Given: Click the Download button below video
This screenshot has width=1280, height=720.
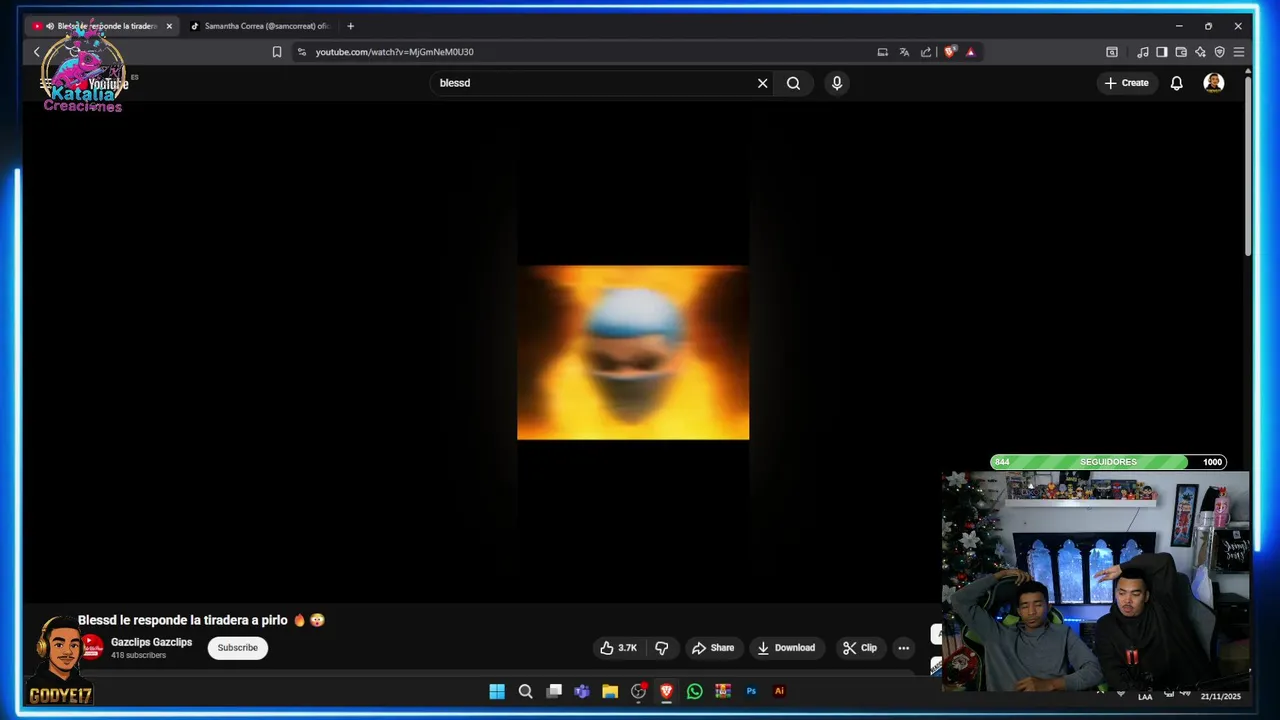Looking at the screenshot, I should pyautogui.click(x=786, y=648).
